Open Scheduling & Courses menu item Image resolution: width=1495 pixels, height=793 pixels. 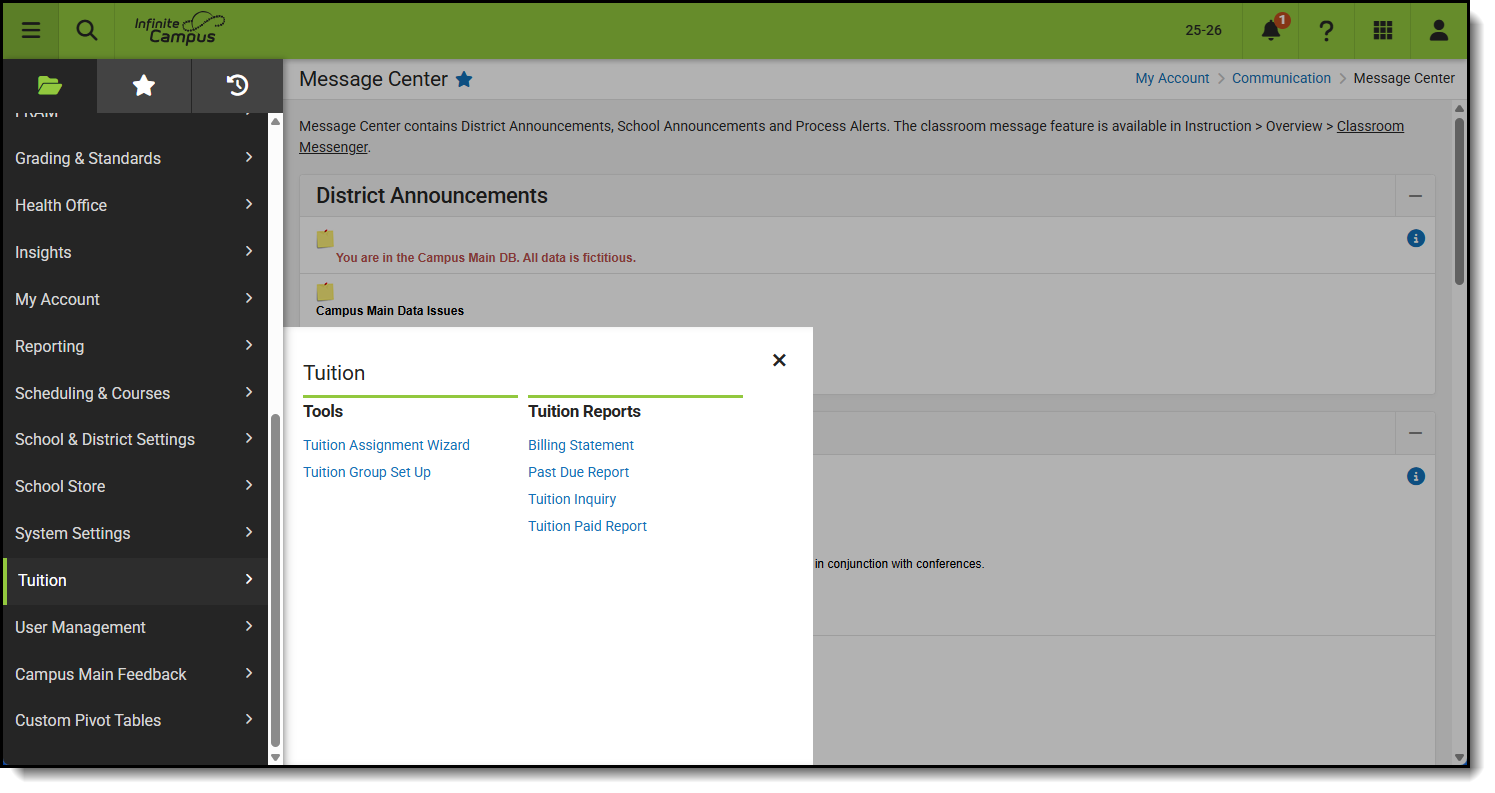tap(135, 393)
